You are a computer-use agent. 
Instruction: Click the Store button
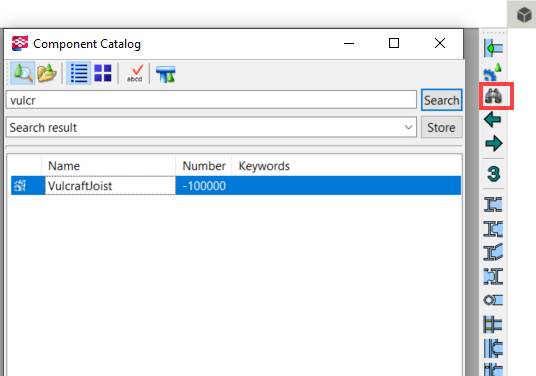click(442, 127)
